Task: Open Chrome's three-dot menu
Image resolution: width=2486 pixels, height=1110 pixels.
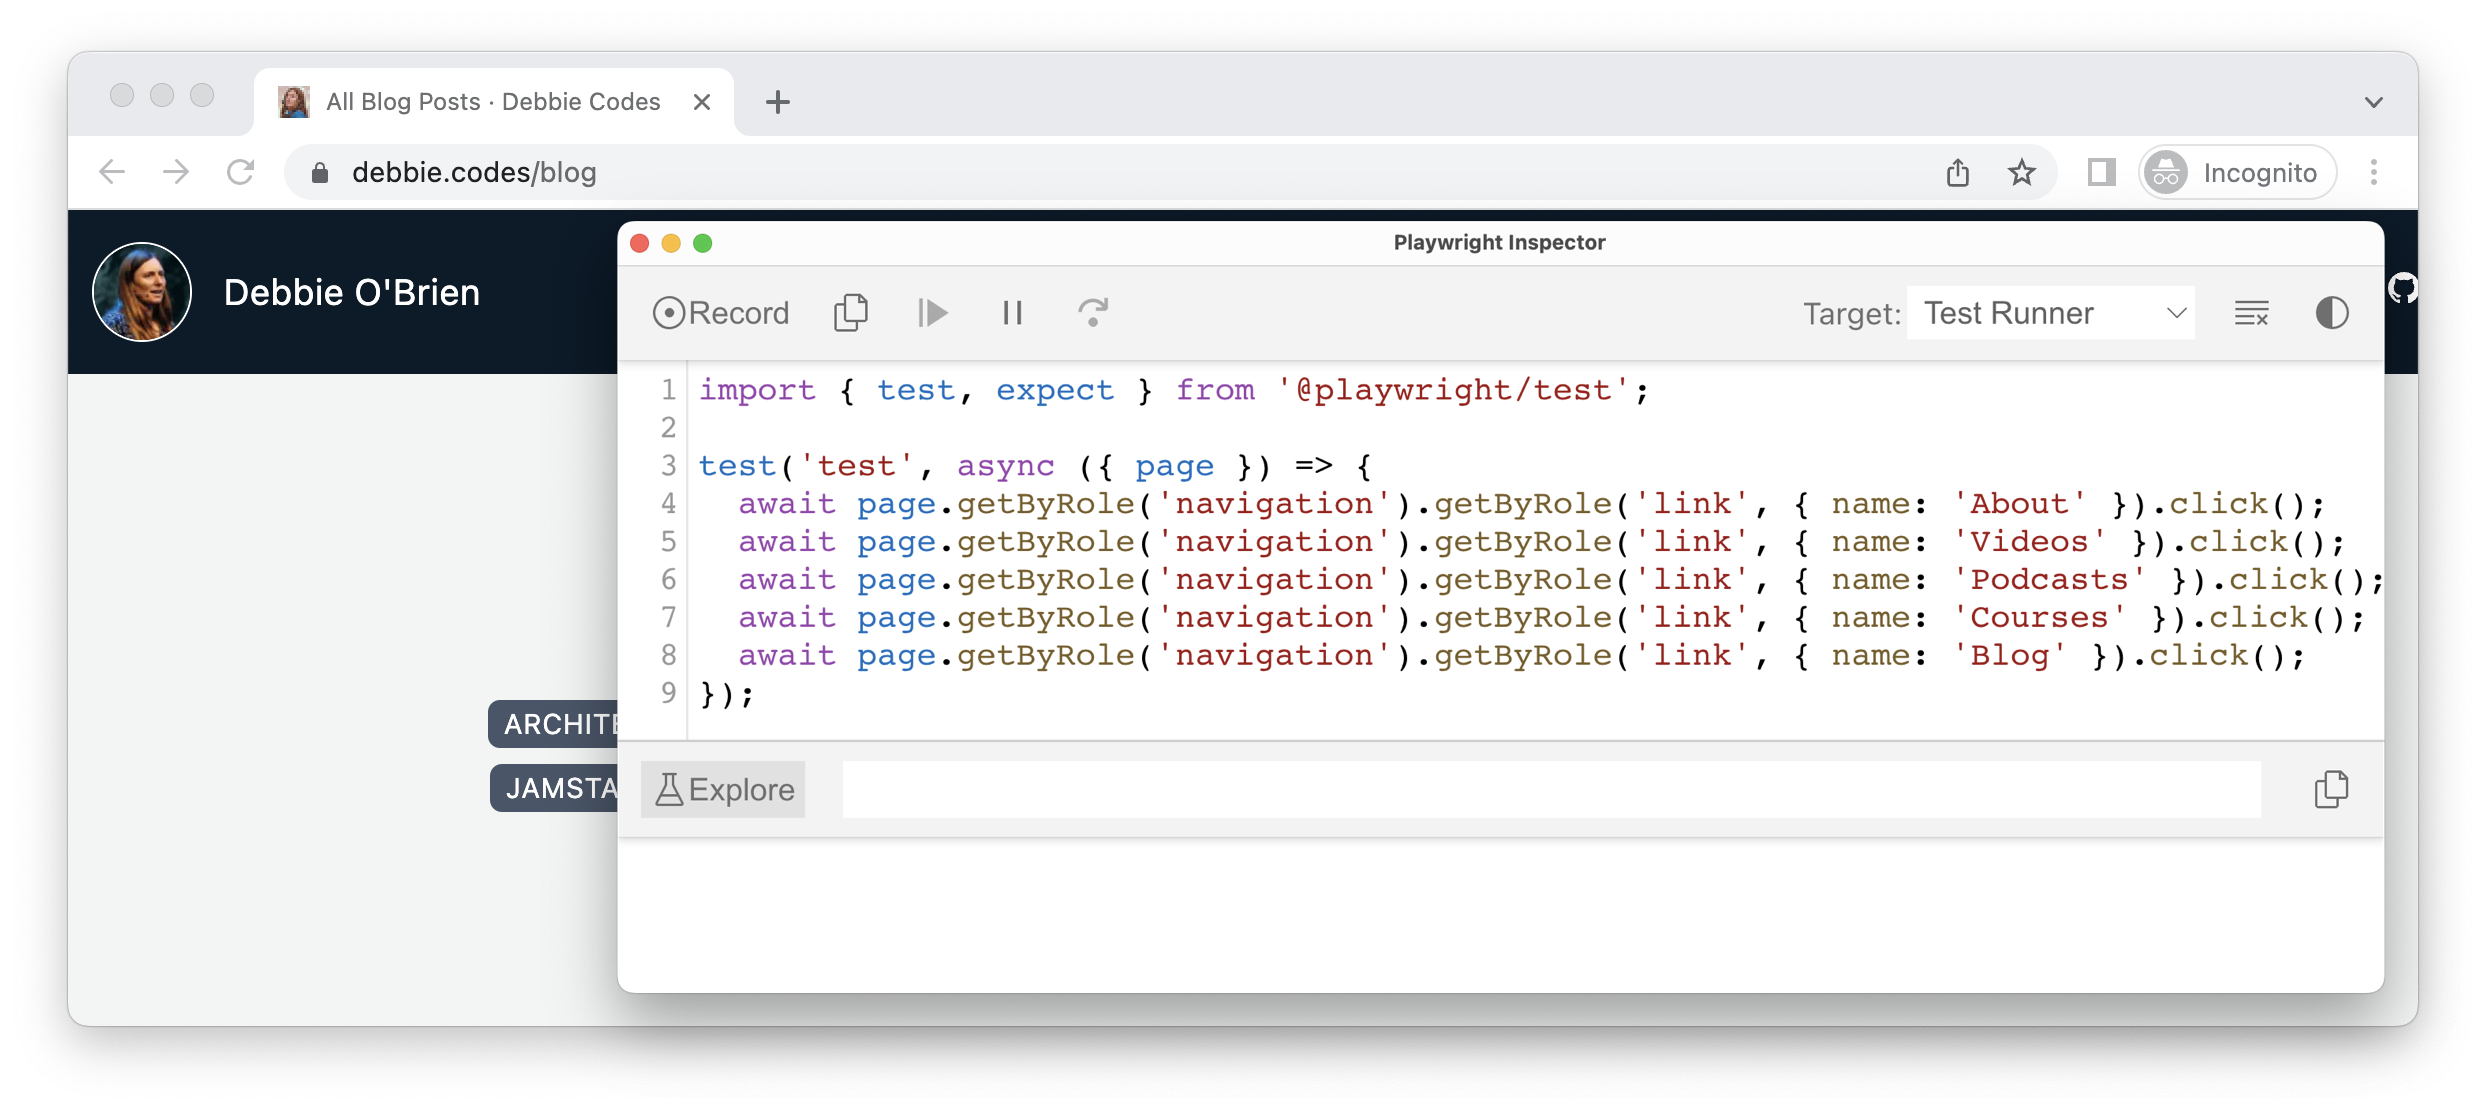Action: (x=2376, y=172)
